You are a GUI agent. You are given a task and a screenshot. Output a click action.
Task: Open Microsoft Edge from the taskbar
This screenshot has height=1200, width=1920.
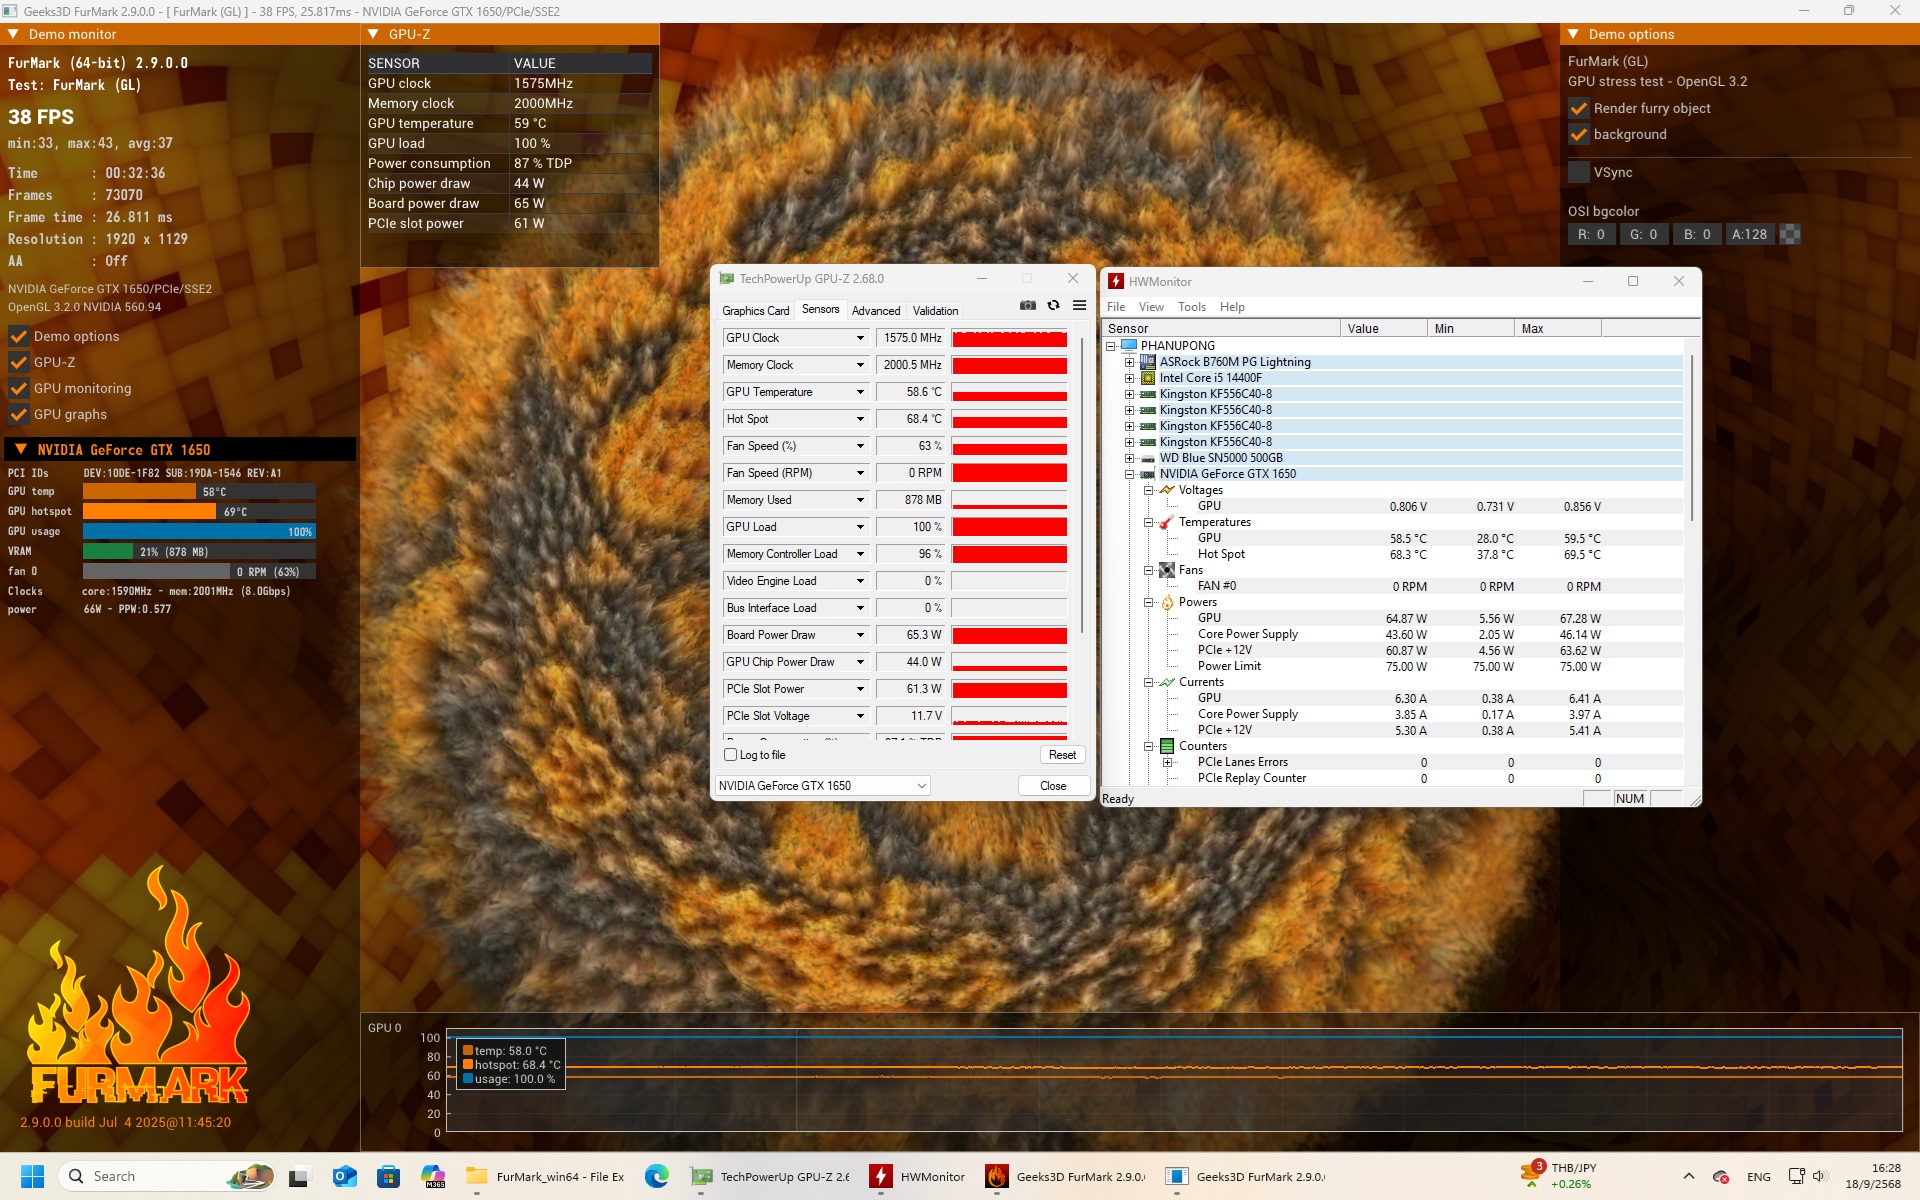(656, 1176)
